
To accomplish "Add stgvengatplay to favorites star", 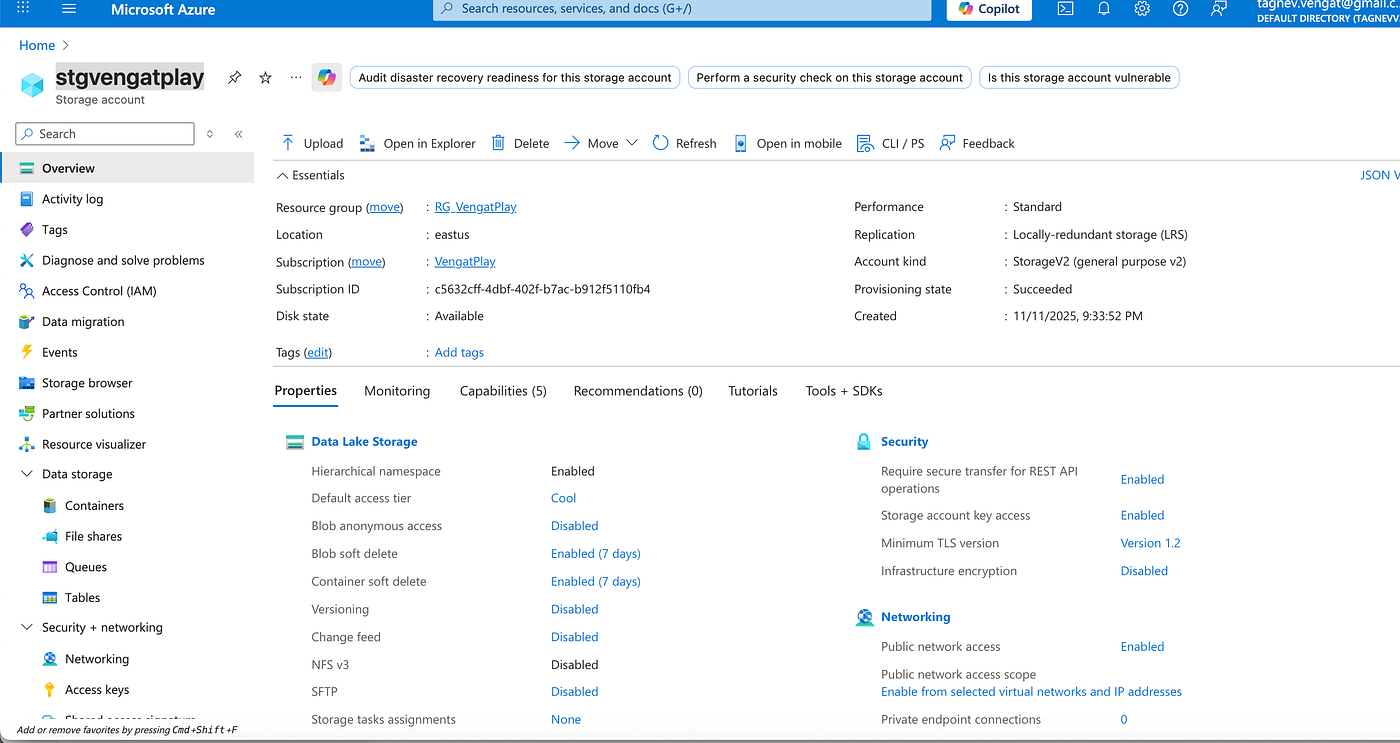I will [265, 77].
